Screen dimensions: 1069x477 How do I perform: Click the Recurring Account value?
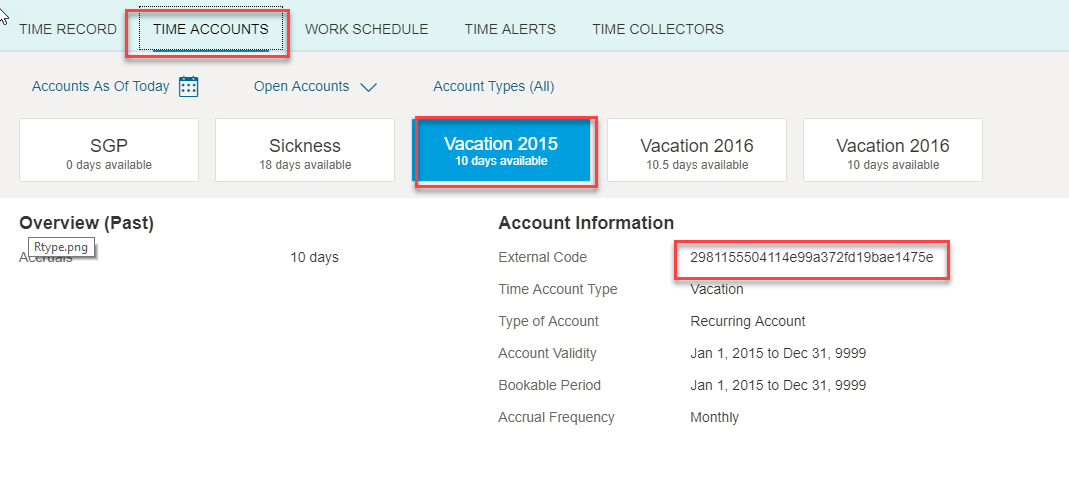pos(748,322)
